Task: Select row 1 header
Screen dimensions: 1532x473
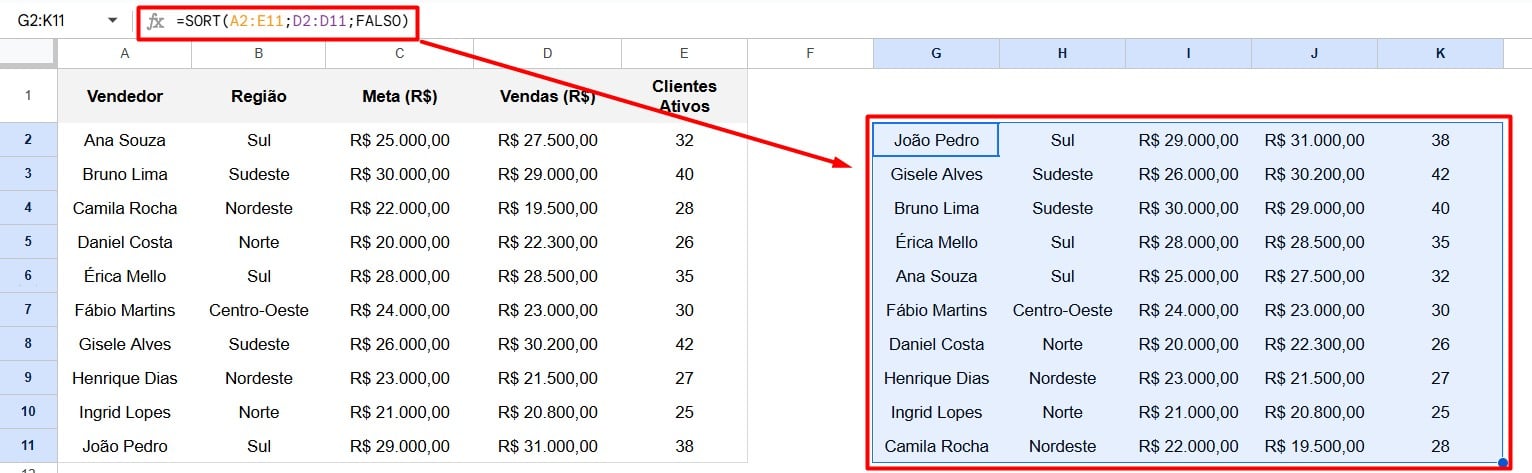Action: 28,96
